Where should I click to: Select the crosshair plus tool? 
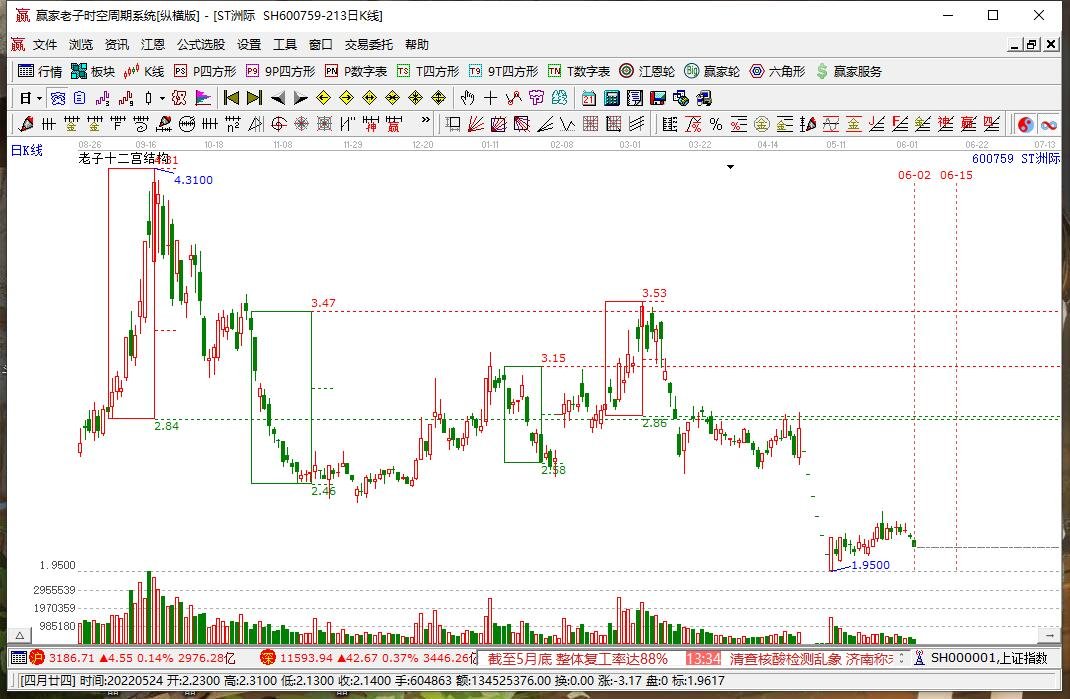(x=490, y=98)
